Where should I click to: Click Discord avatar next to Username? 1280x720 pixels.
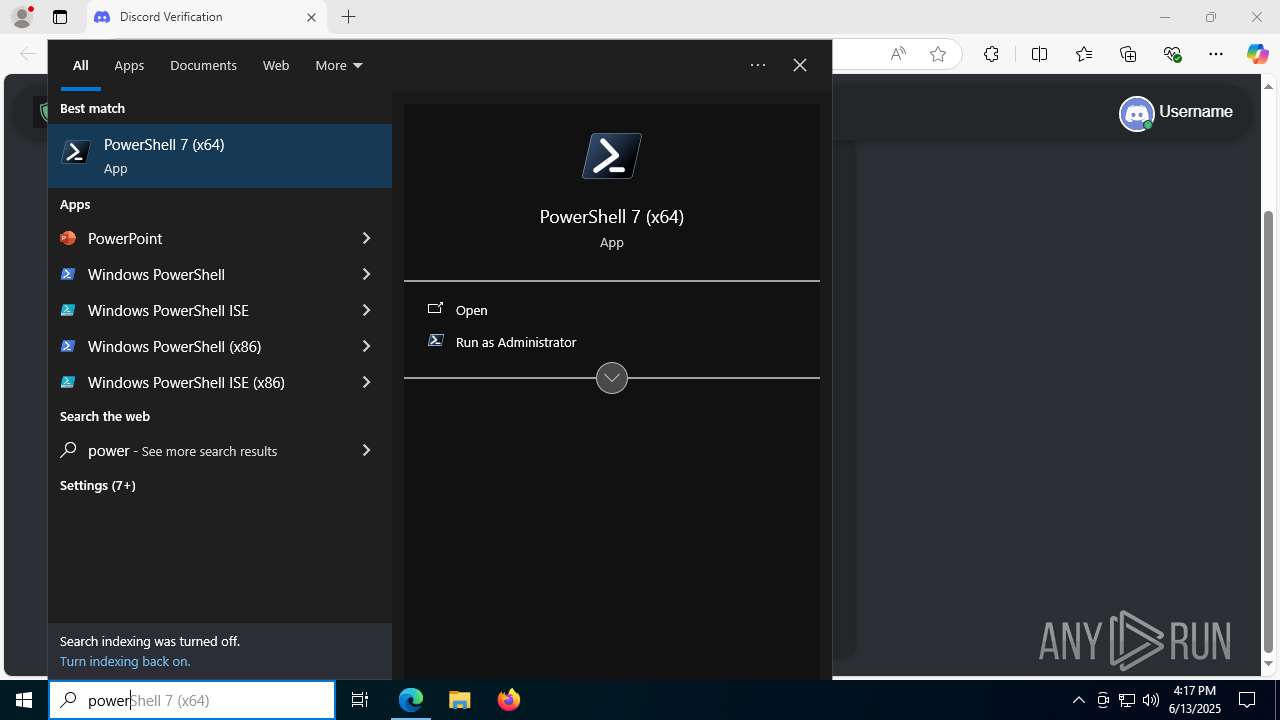tap(1136, 113)
